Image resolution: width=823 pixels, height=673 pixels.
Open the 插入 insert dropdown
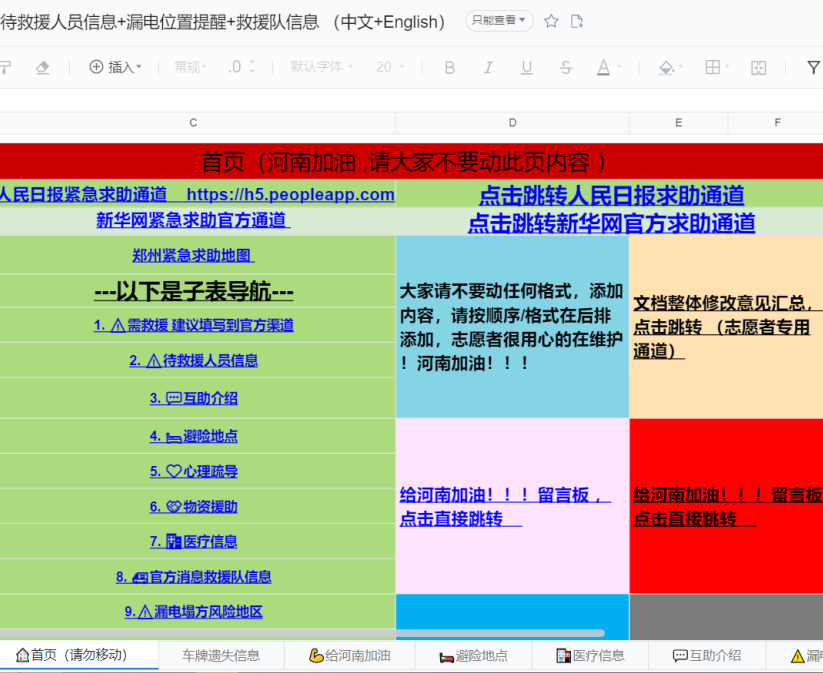(x=115, y=67)
